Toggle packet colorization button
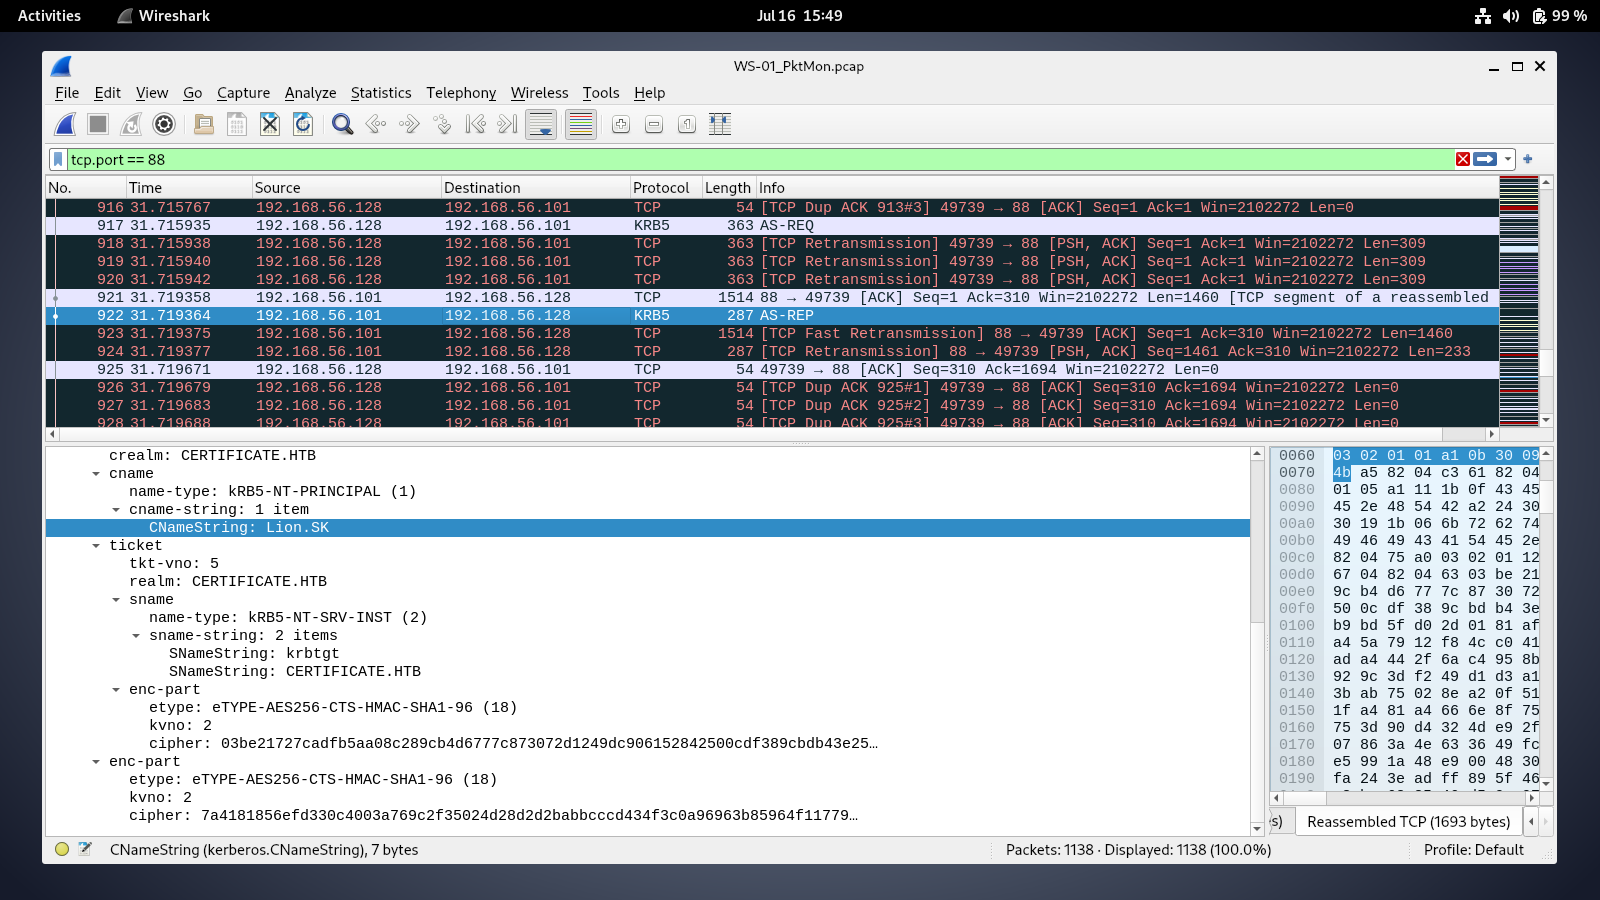 (580, 124)
